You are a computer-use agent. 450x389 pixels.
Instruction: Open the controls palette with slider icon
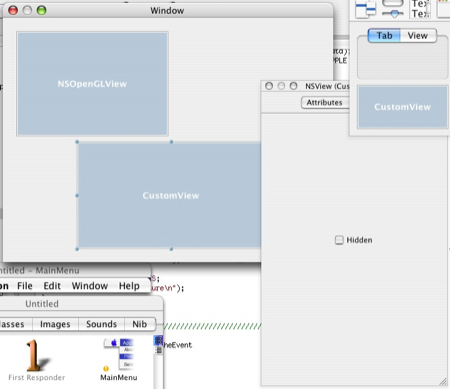[393, 9]
